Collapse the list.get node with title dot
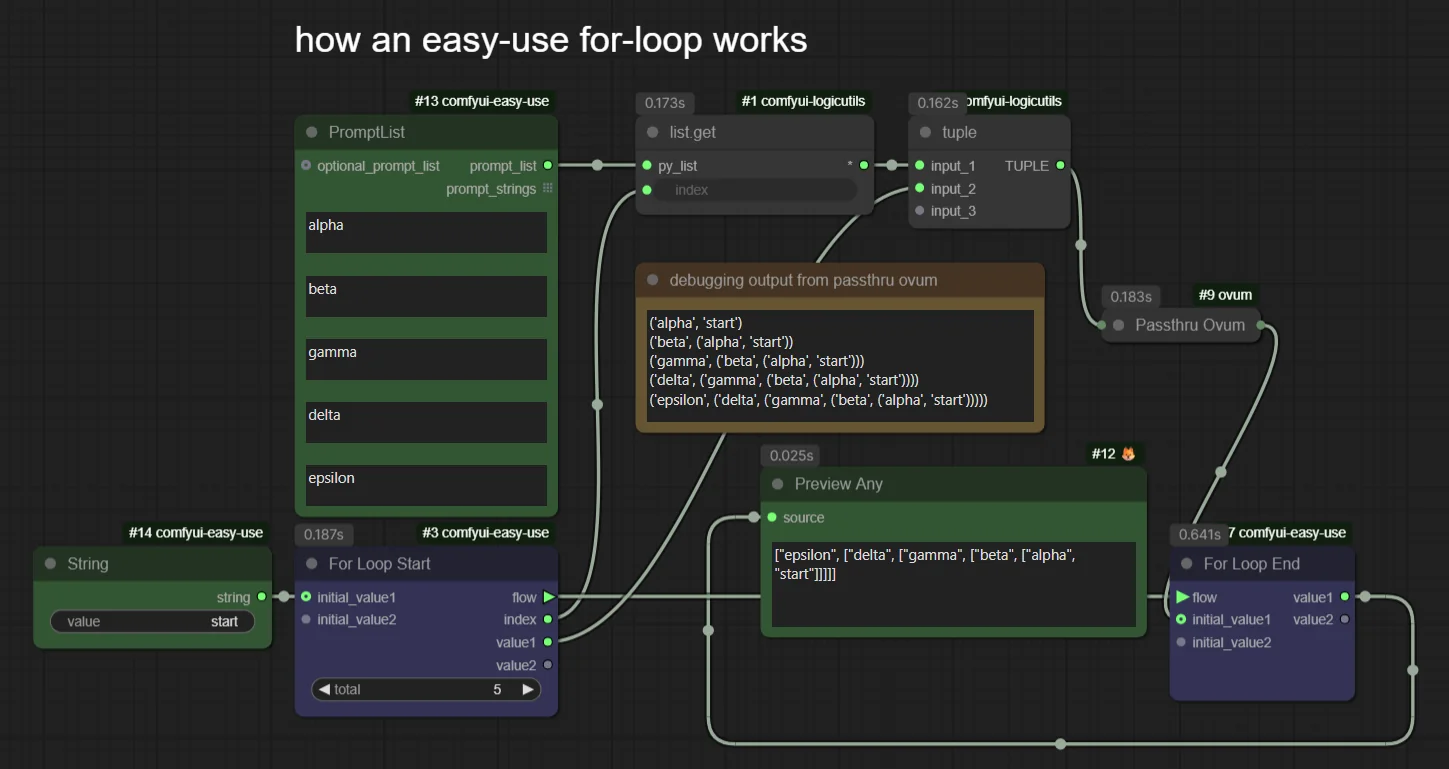This screenshot has height=769, width=1449. pos(652,132)
